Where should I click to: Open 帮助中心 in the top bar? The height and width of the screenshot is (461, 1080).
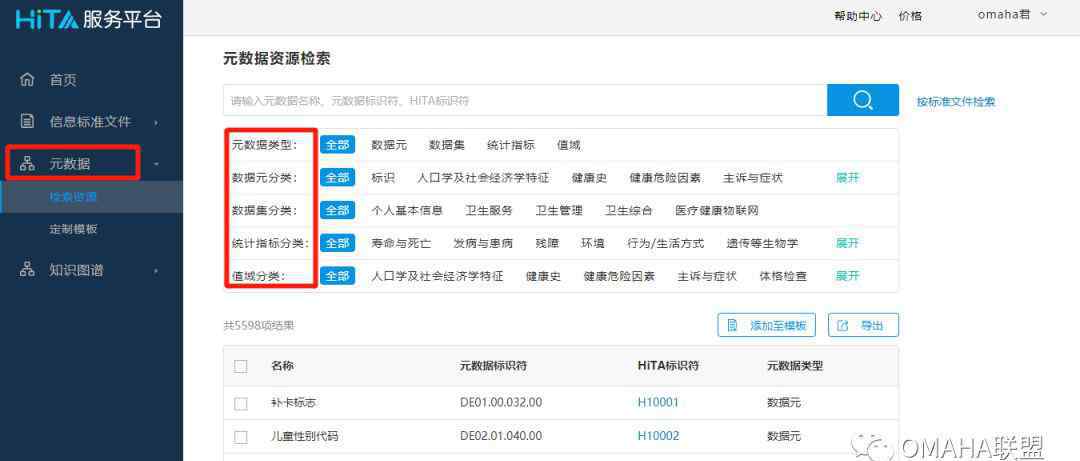point(857,16)
